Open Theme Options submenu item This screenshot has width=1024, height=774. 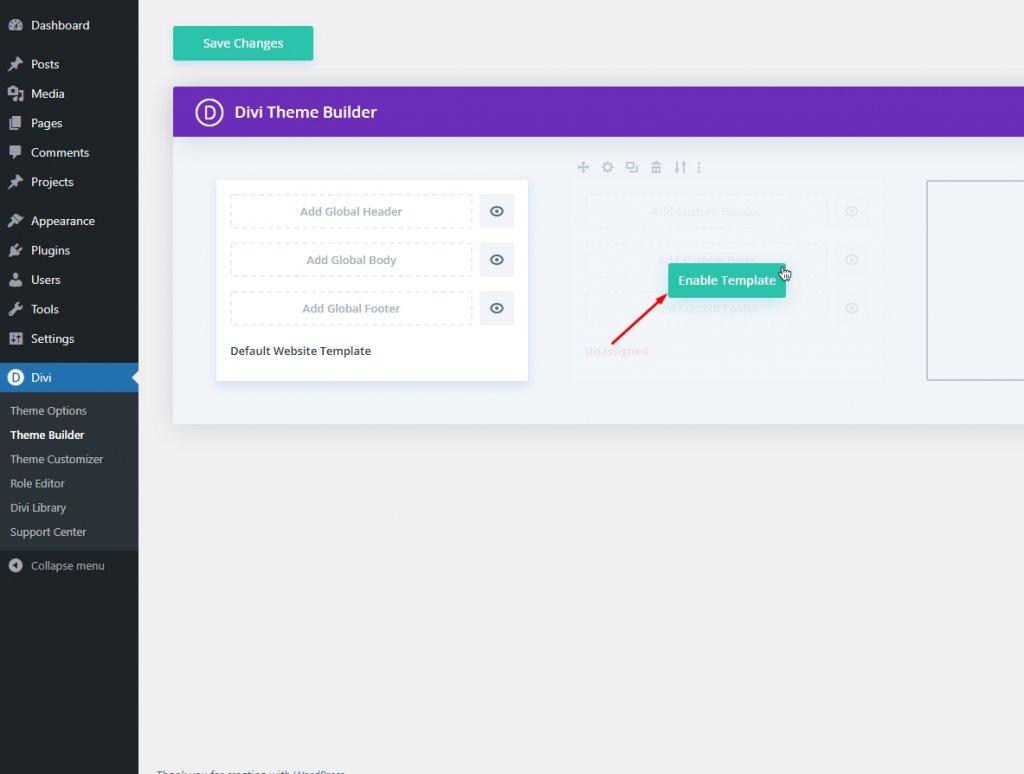(x=48, y=411)
